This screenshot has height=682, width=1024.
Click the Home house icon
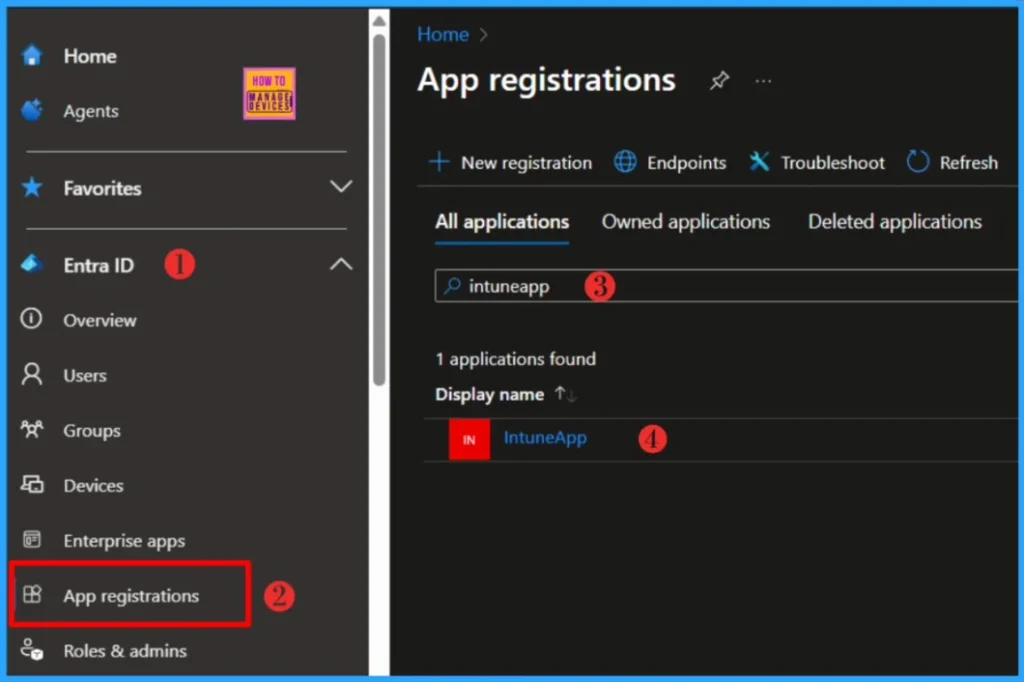[32, 55]
